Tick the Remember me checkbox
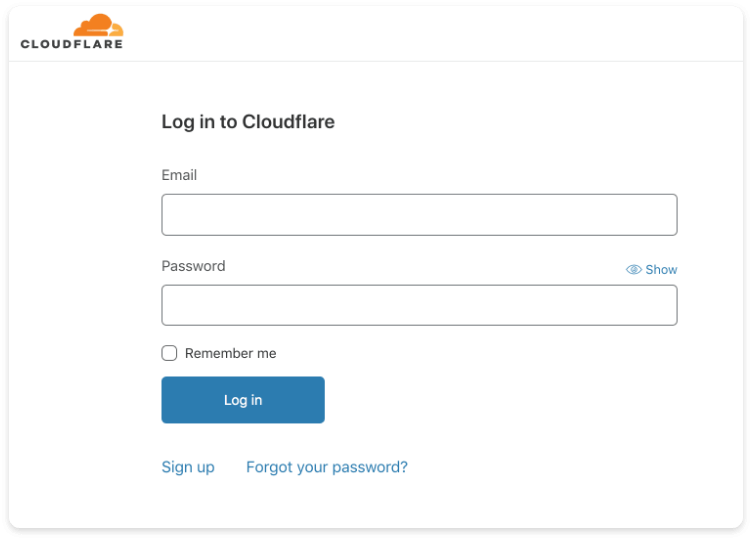This screenshot has height=540, width=752. (x=169, y=353)
